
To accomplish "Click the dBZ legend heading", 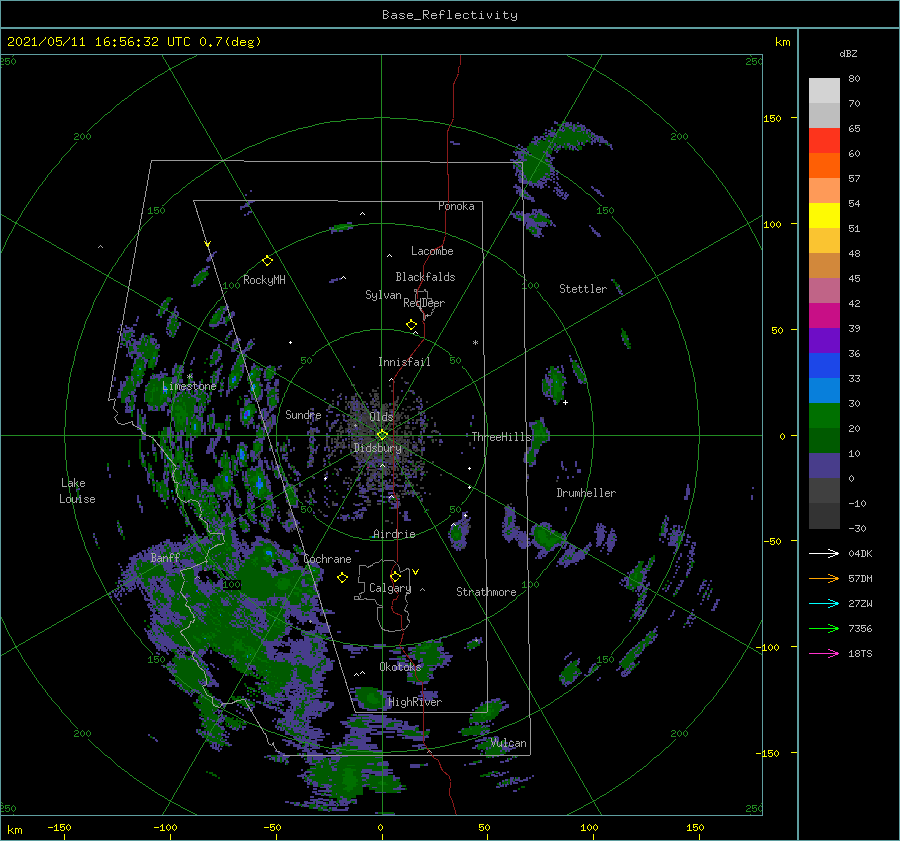I will point(848,53).
